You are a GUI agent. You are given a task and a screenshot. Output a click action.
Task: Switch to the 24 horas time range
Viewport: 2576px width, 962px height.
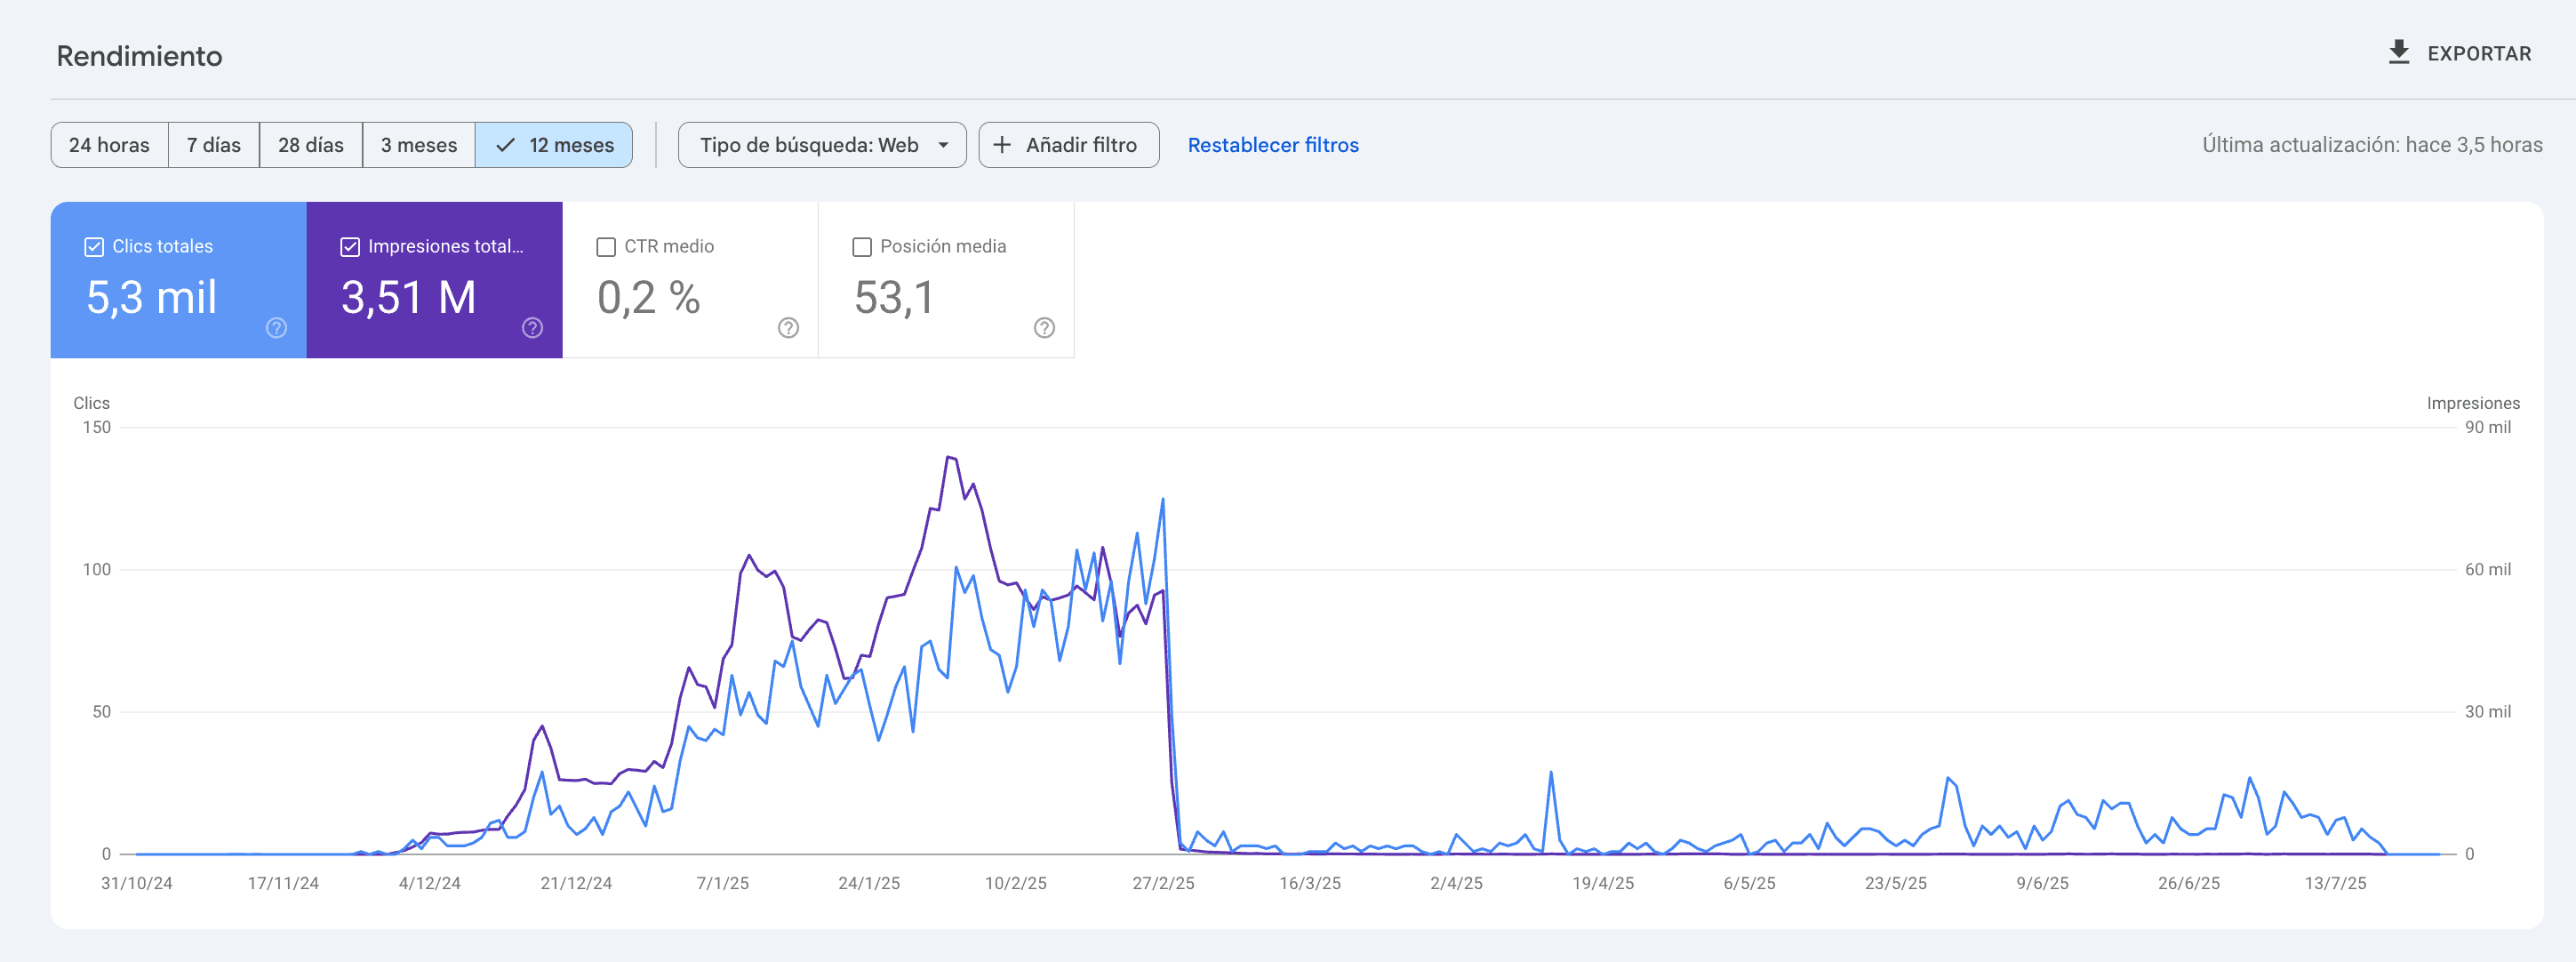109,145
